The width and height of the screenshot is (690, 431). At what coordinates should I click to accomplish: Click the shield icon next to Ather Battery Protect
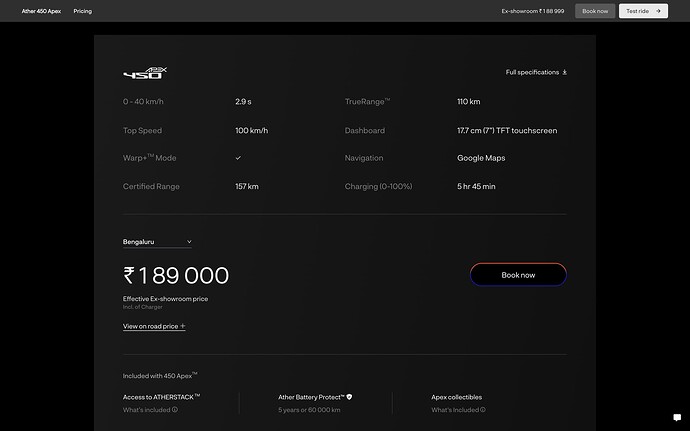point(349,397)
